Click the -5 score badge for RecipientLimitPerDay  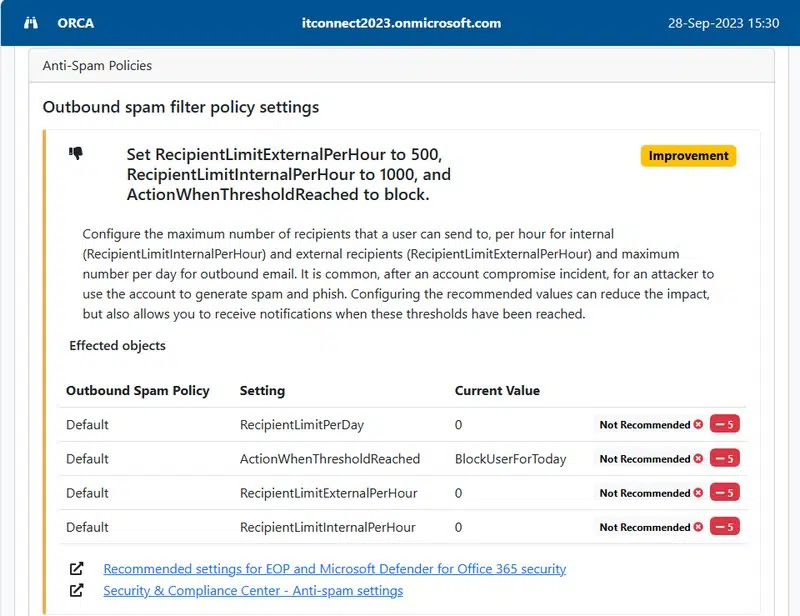(x=724, y=425)
